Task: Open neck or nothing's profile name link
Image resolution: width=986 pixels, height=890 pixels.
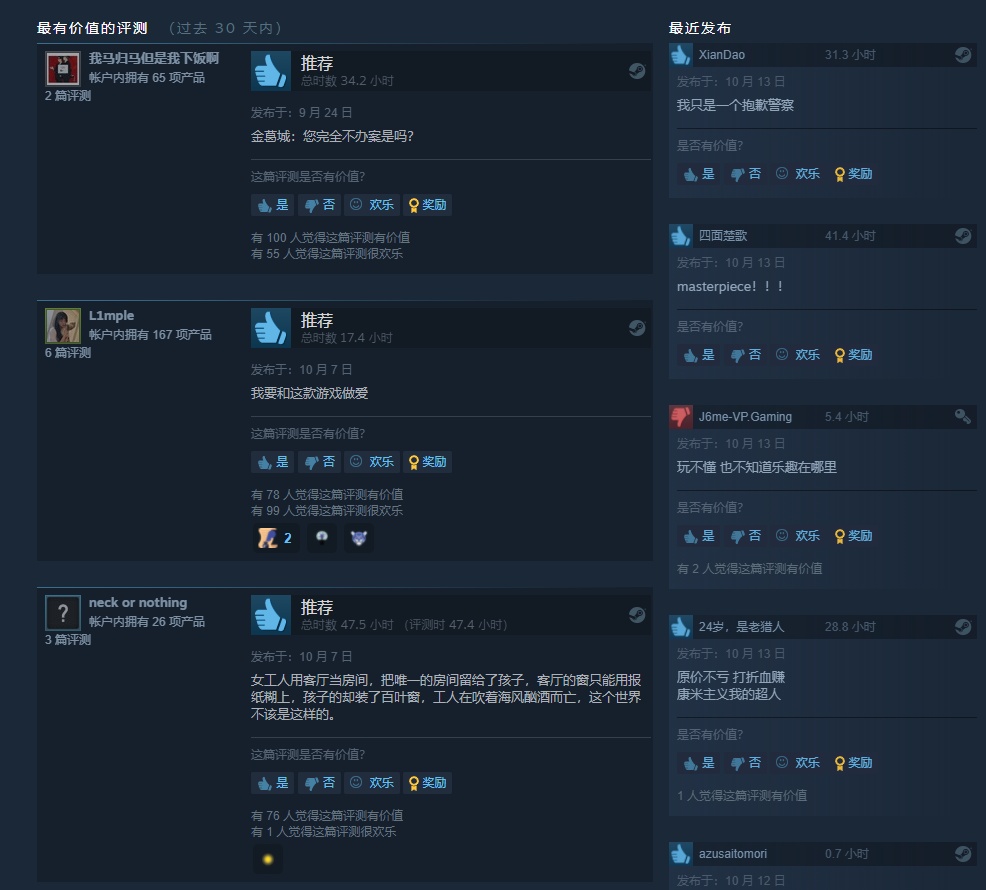Action: (x=138, y=603)
